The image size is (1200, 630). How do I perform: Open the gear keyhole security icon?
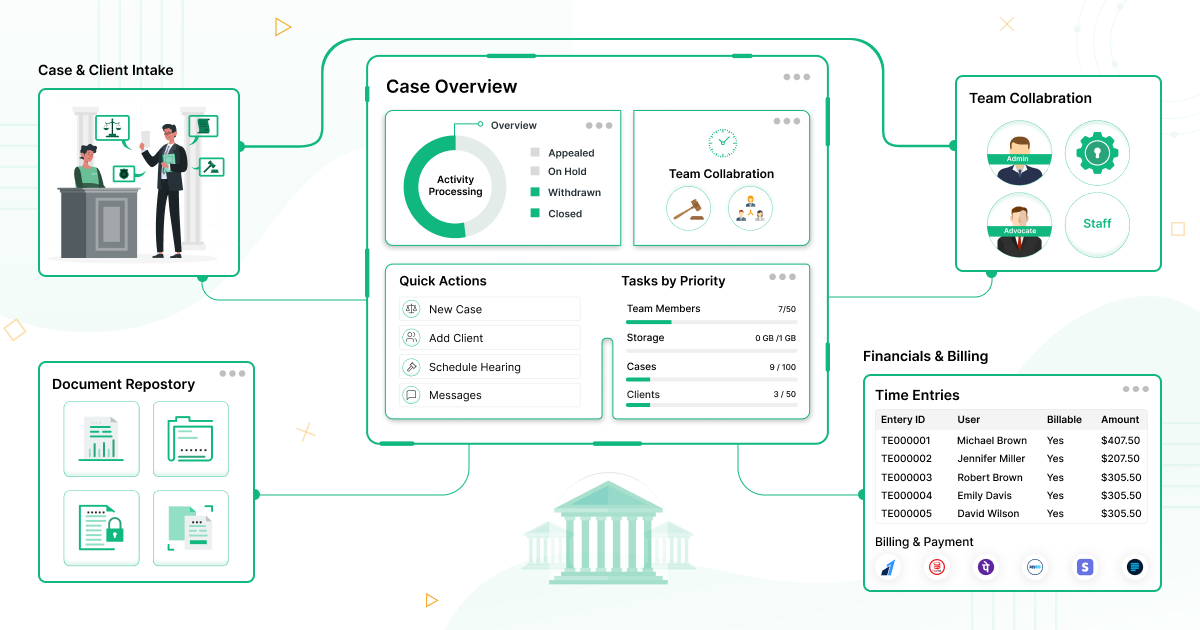[1097, 153]
